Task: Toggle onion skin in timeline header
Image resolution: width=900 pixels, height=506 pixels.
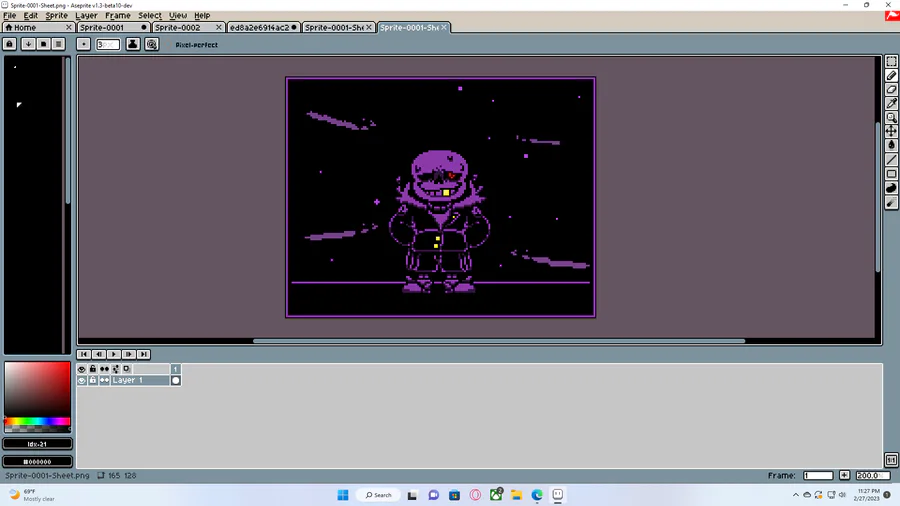Action: point(127,369)
